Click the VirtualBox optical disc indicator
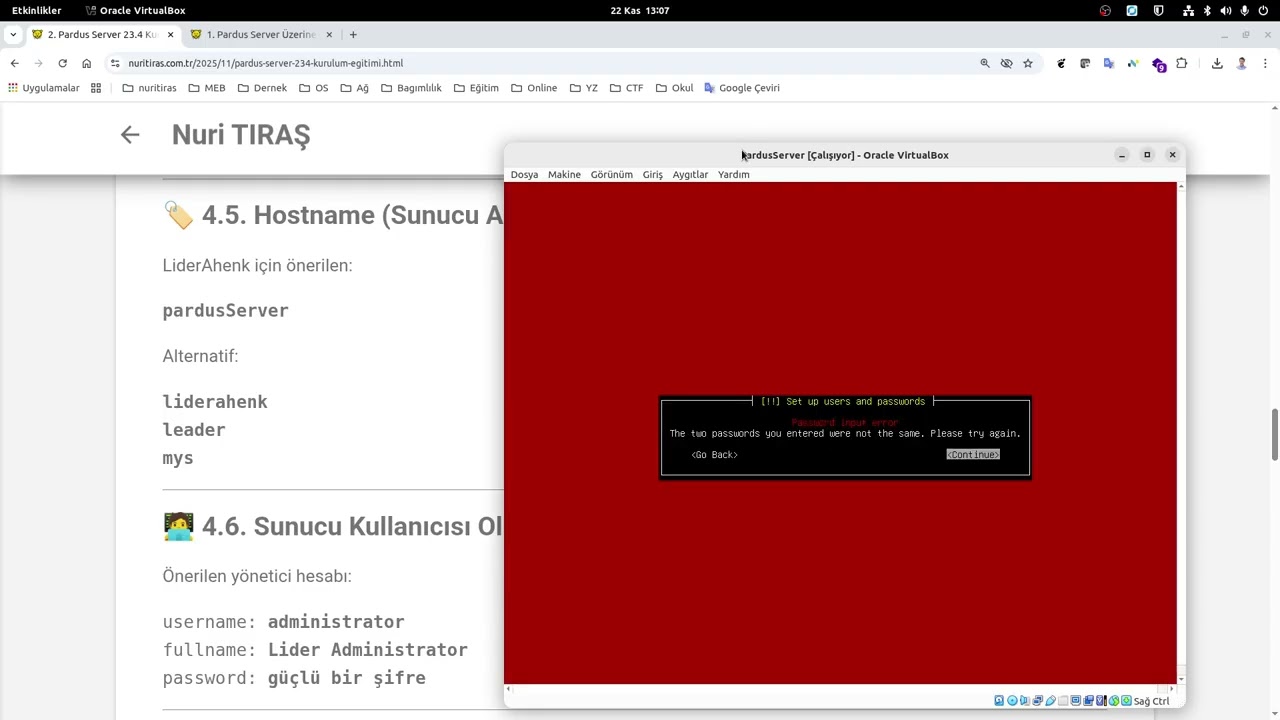Image resolution: width=1280 pixels, height=720 pixels. pos(1012,701)
